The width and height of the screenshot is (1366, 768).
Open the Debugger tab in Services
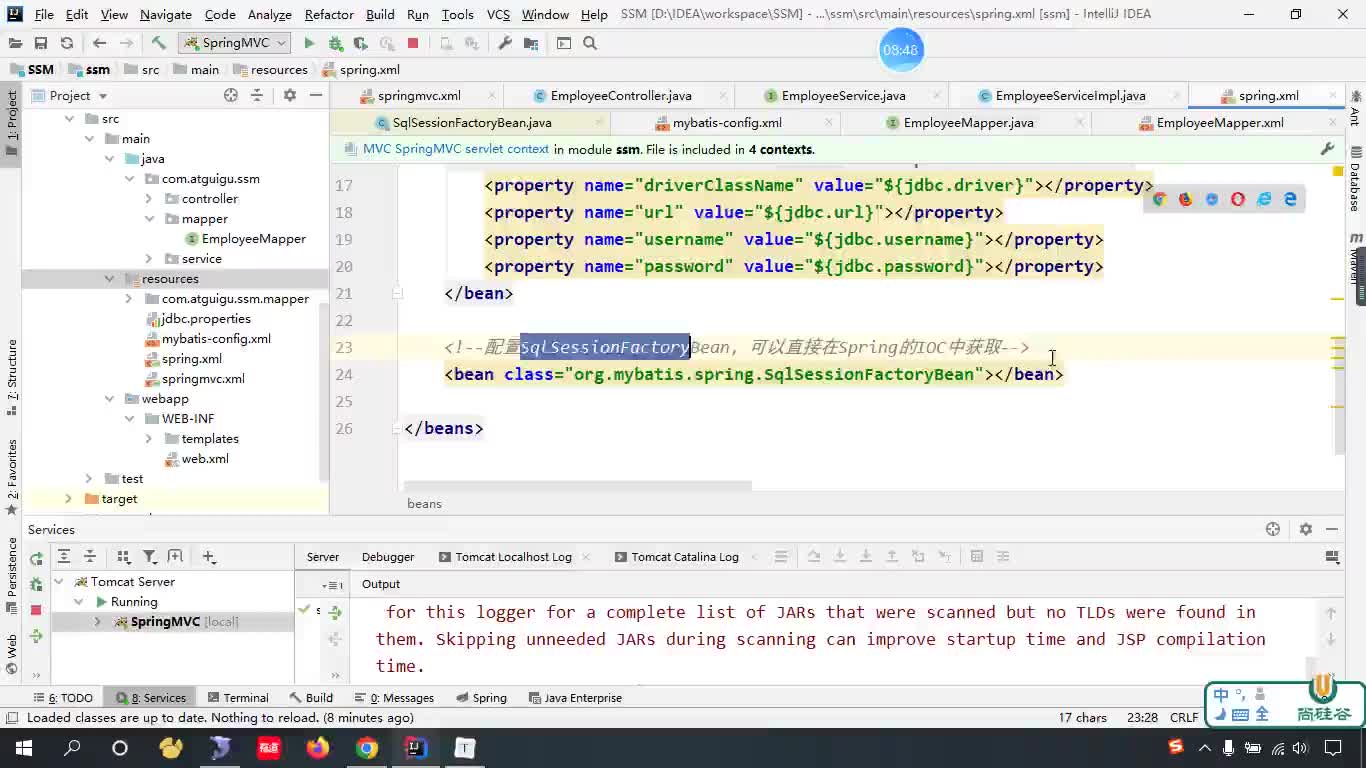coord(388,557)
